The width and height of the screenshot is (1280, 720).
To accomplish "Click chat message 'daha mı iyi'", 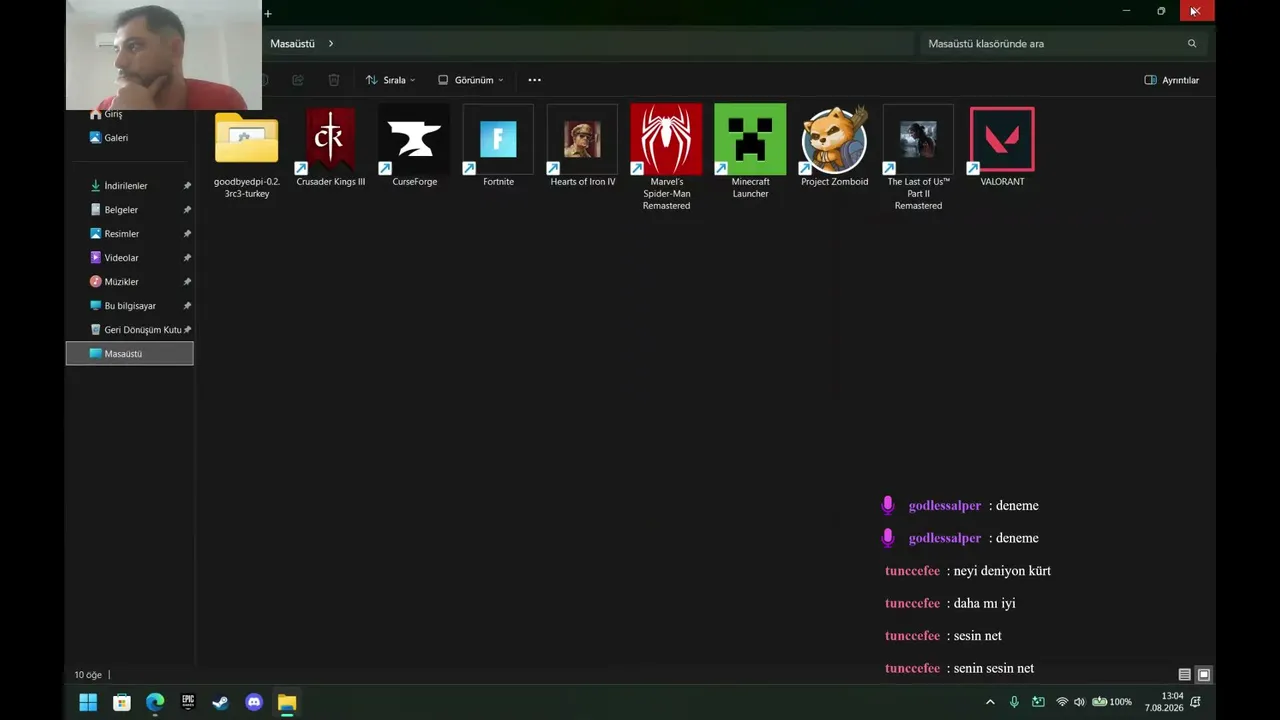I will click(x=984, y=604).
